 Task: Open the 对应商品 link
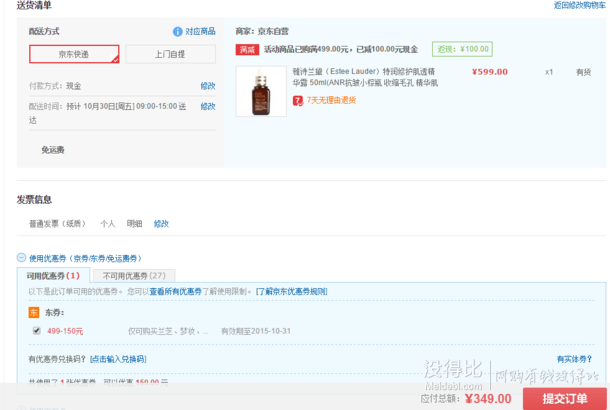200,32
